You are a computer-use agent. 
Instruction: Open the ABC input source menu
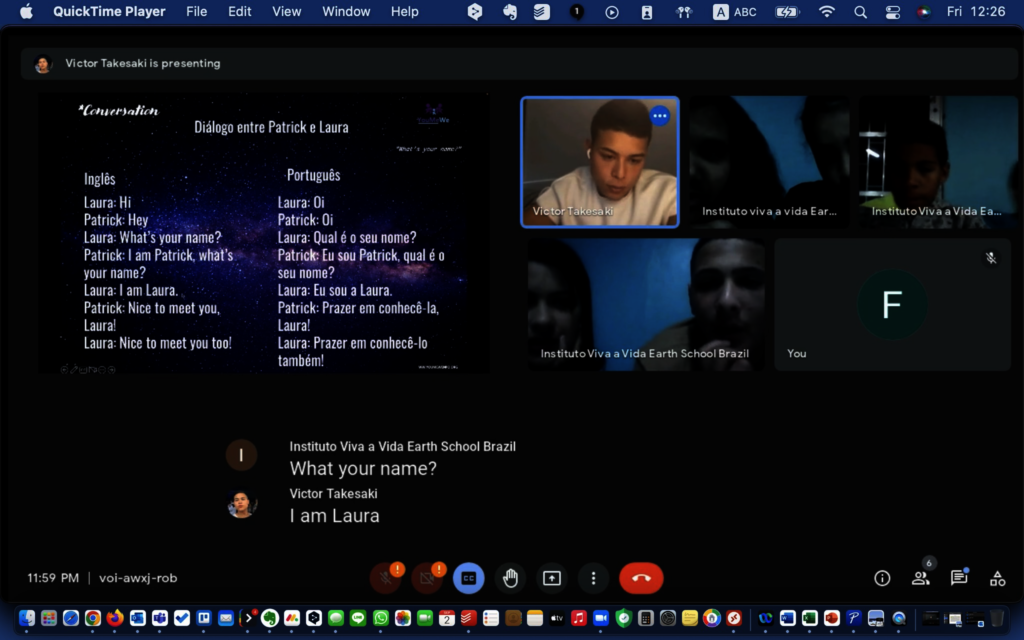[735, 12]
